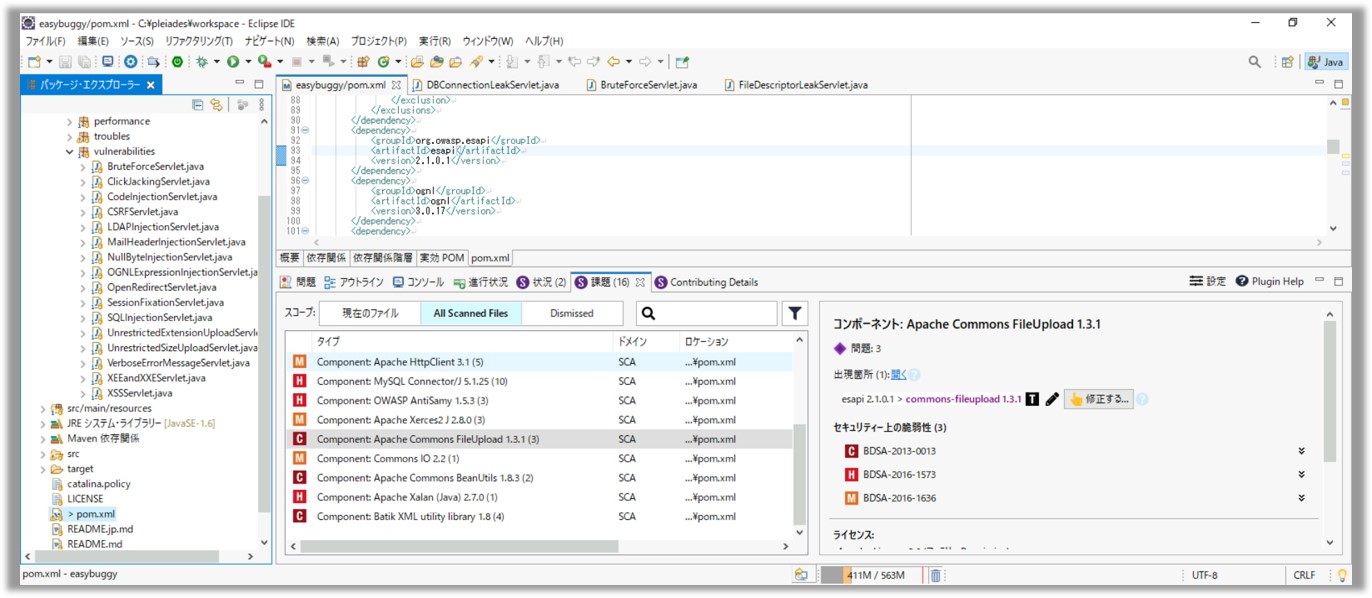Click the green Run toolbar button
Screen dimensions: 1372x598
pos(232,62)
